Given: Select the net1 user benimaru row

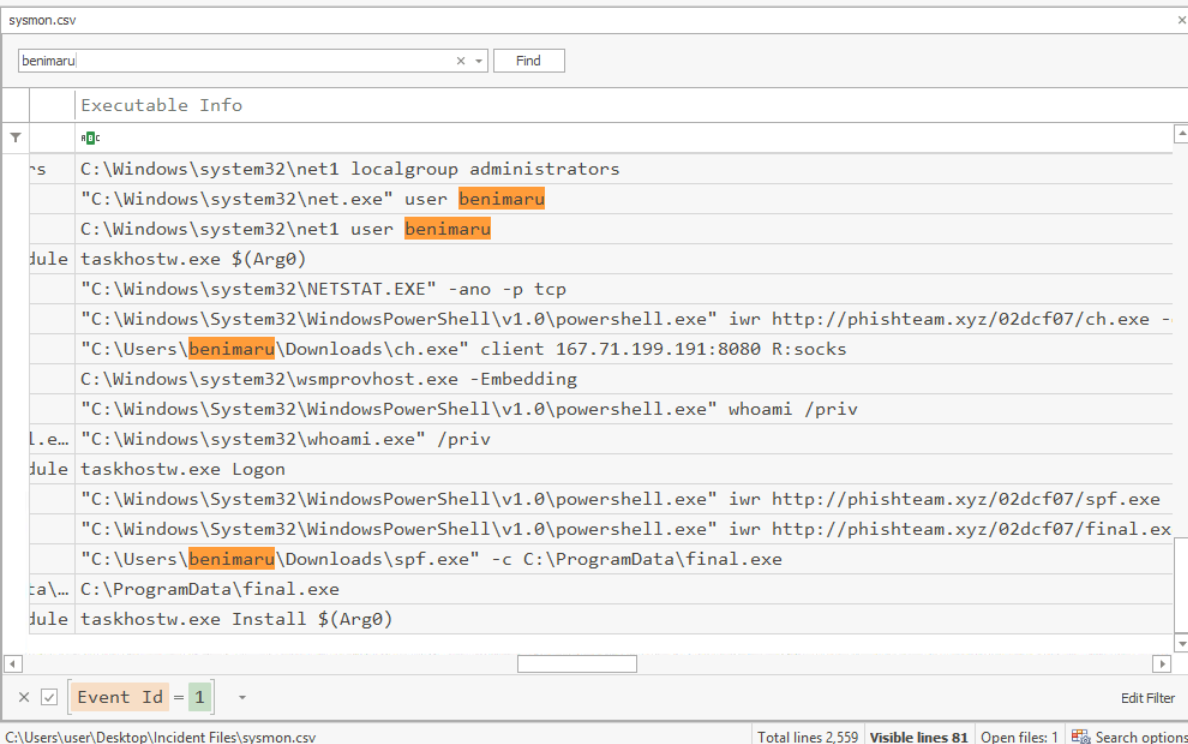Looking at the screenshot, I should point(624,229).
